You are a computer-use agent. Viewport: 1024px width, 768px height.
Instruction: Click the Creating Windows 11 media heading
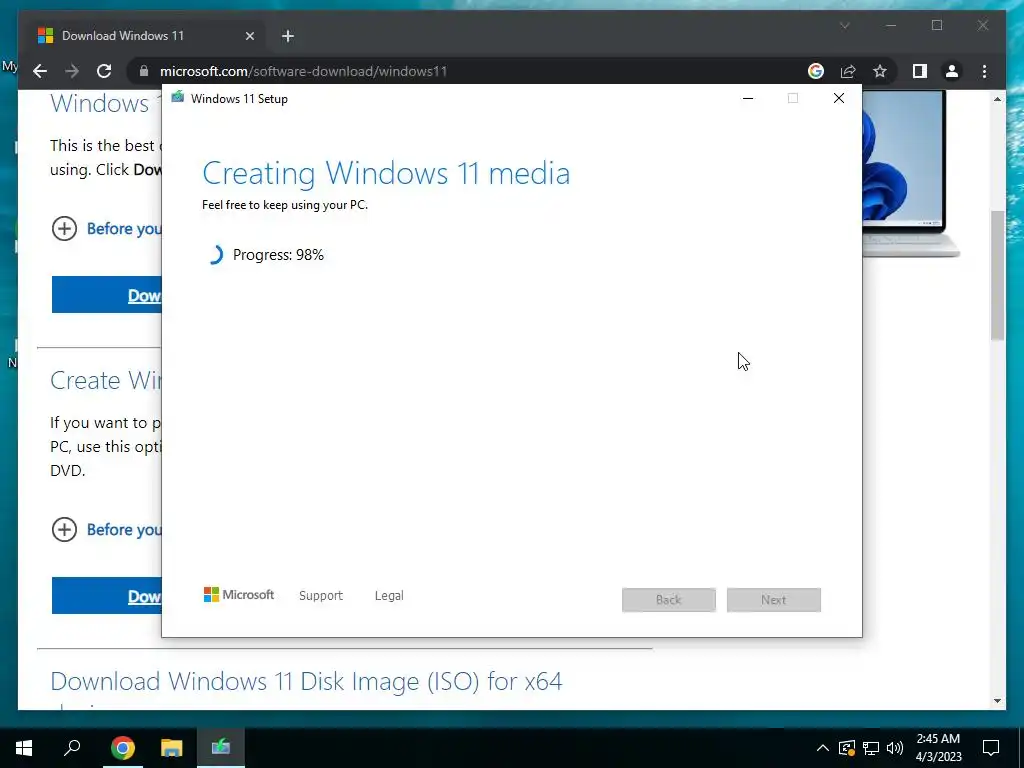386,173
